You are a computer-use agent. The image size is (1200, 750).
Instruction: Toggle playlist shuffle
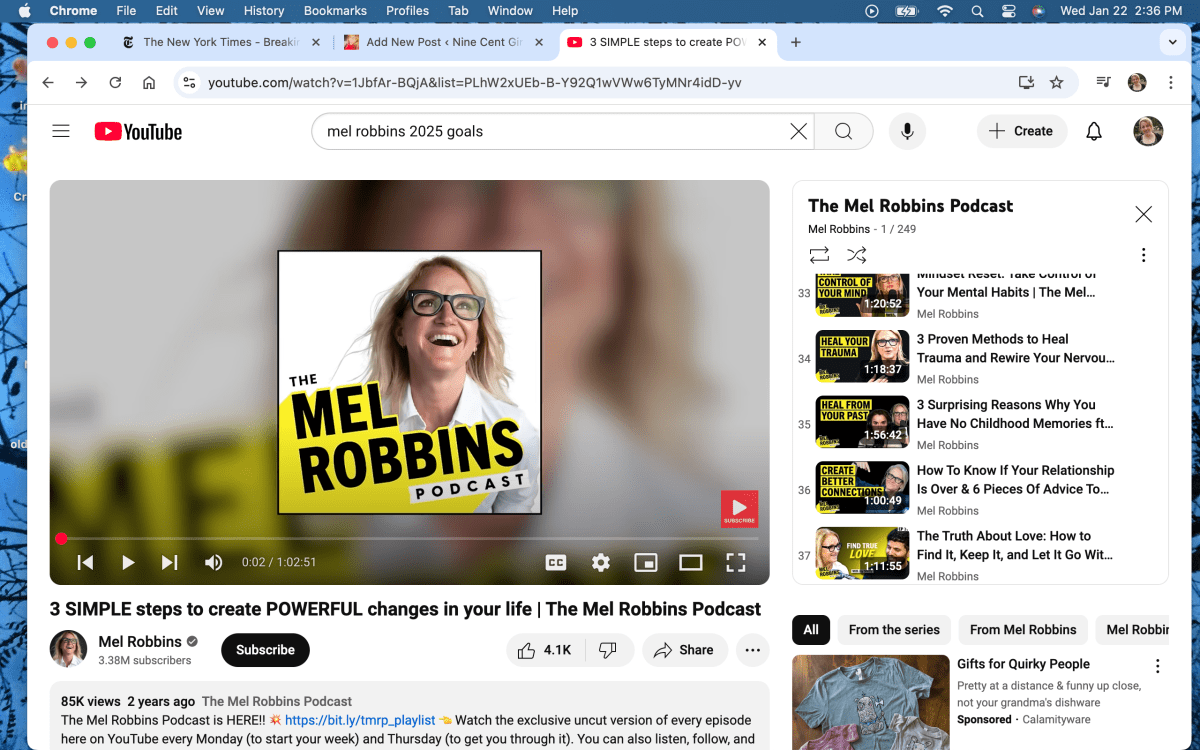pos(857,255)
